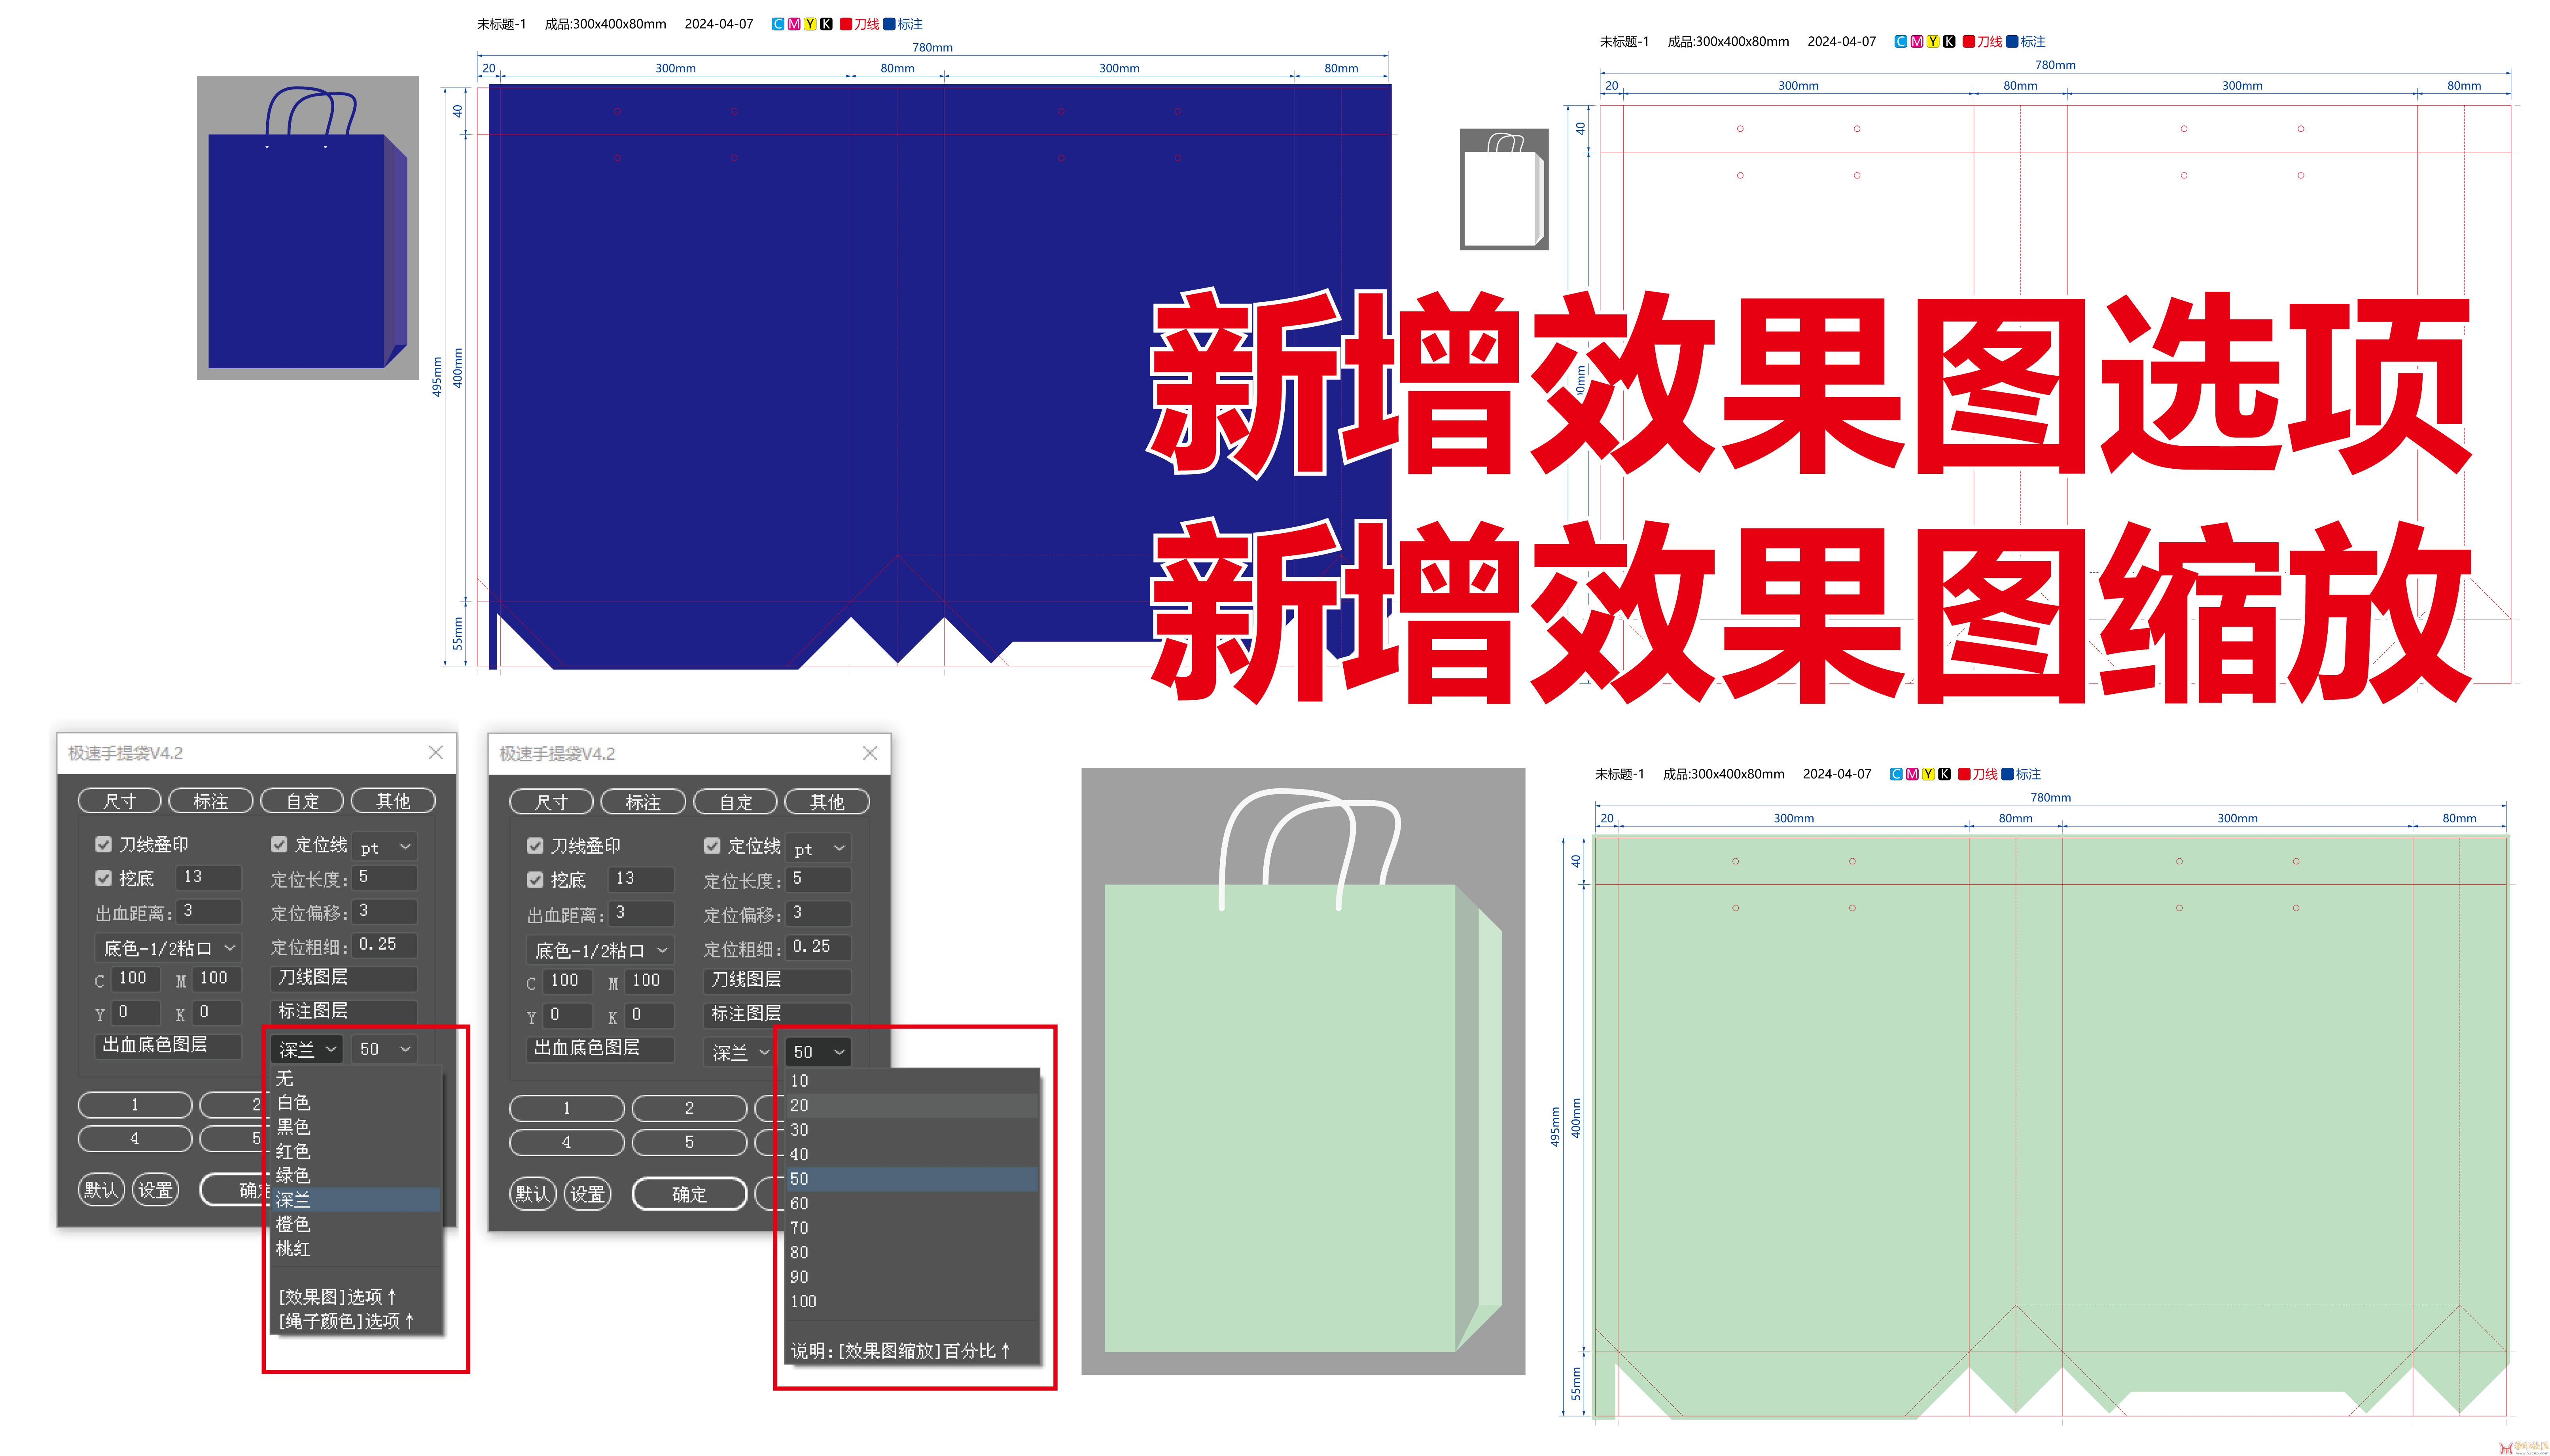The image size is (2550, 1456).
Task: Choose 黑色 from the effect color list
Action: coord(355,1126)
